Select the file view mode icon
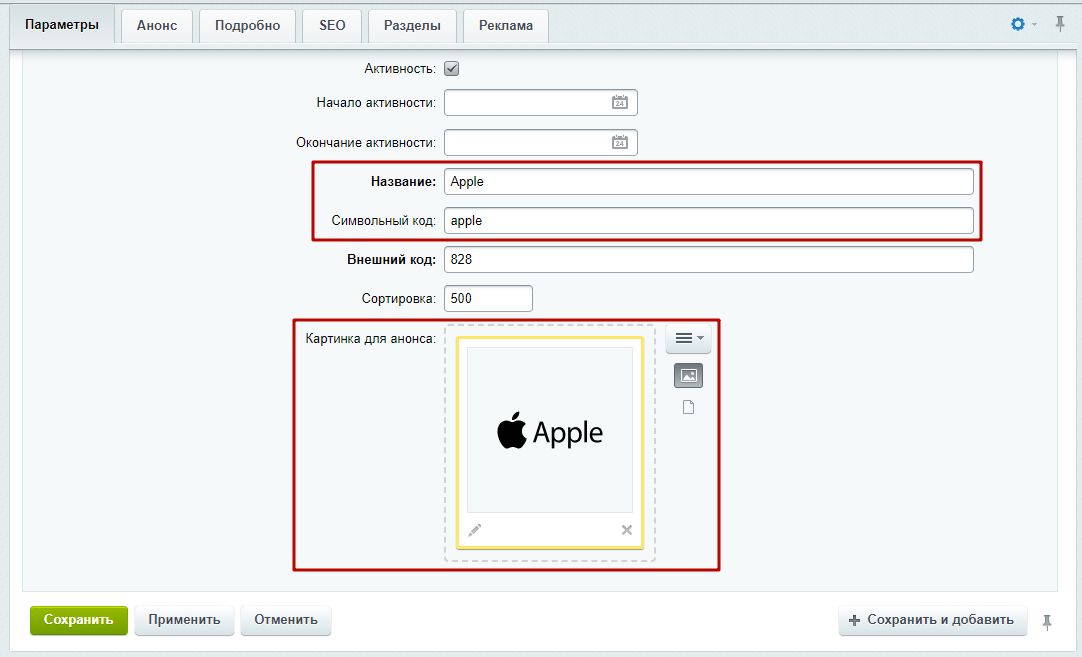The image size is (1082, 657). coord(688,407)
